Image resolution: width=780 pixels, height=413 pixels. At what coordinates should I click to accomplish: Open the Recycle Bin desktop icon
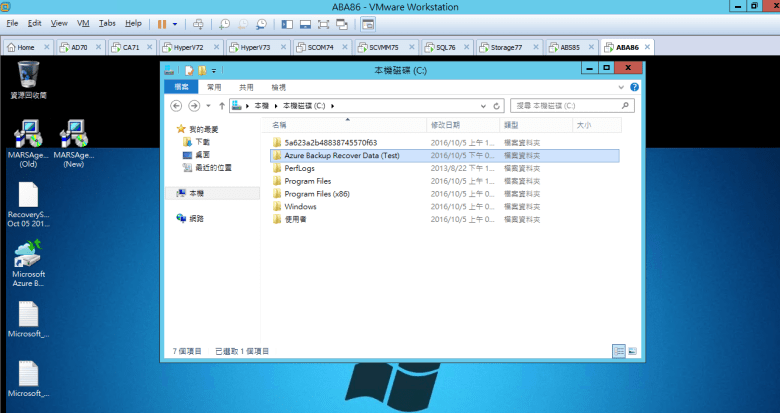[x=29, y=76]
